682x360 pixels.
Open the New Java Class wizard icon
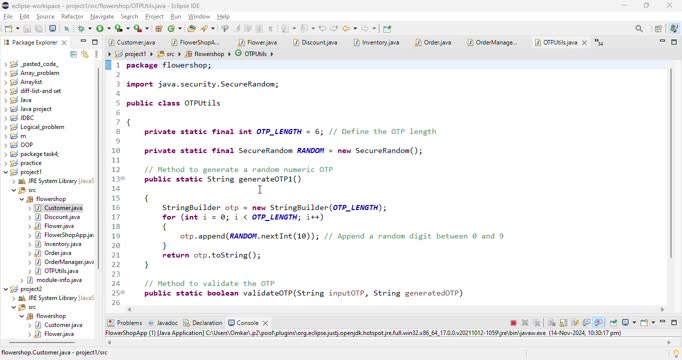171,28
